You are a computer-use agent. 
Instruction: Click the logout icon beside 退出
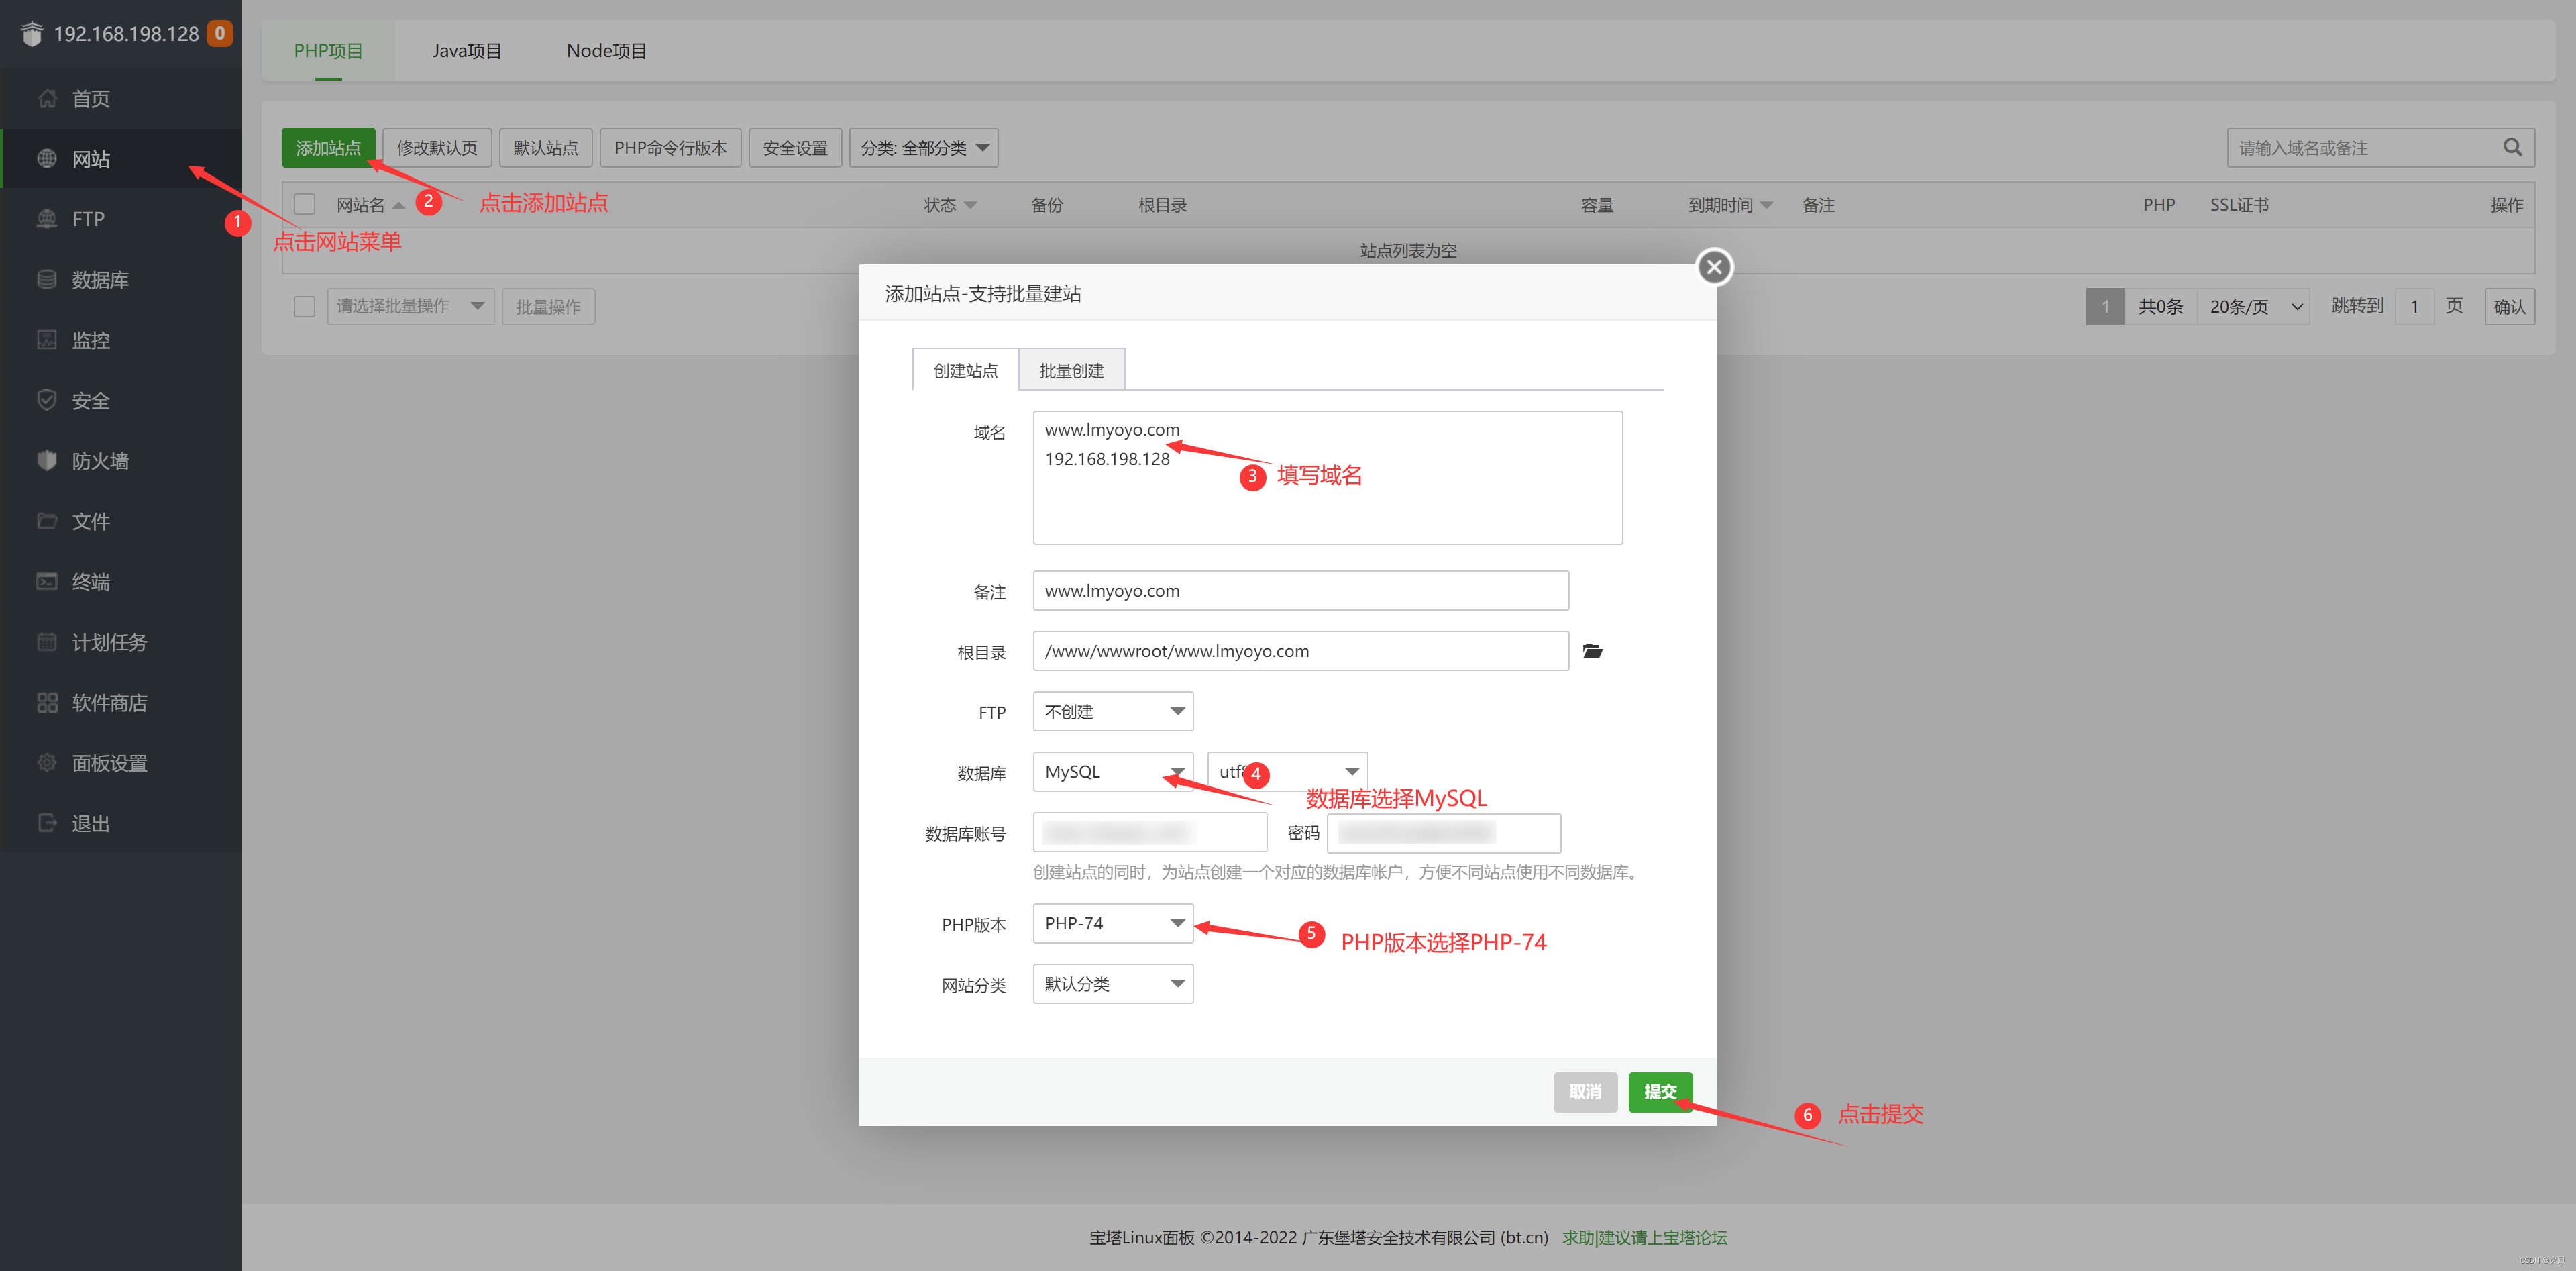click(47, 823)
